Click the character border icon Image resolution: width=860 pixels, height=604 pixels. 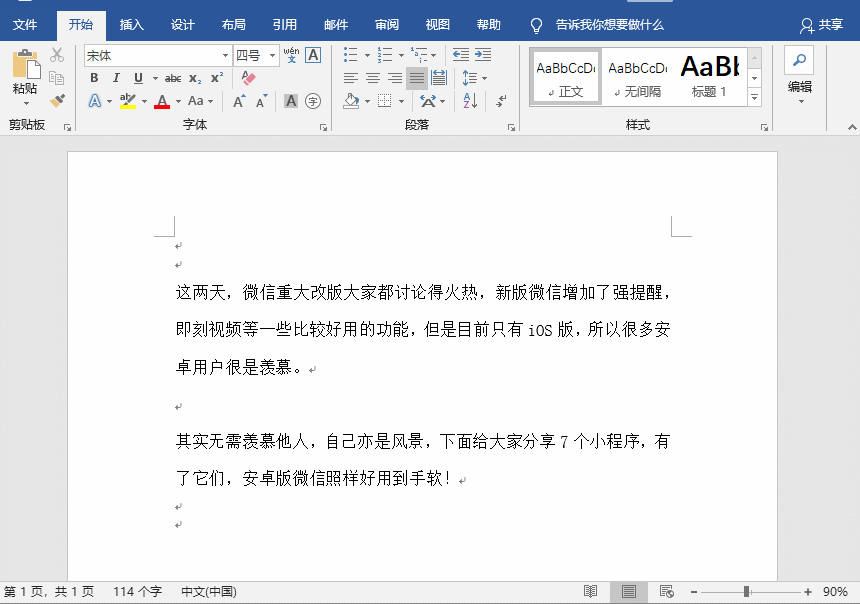[x=313, y=55]
